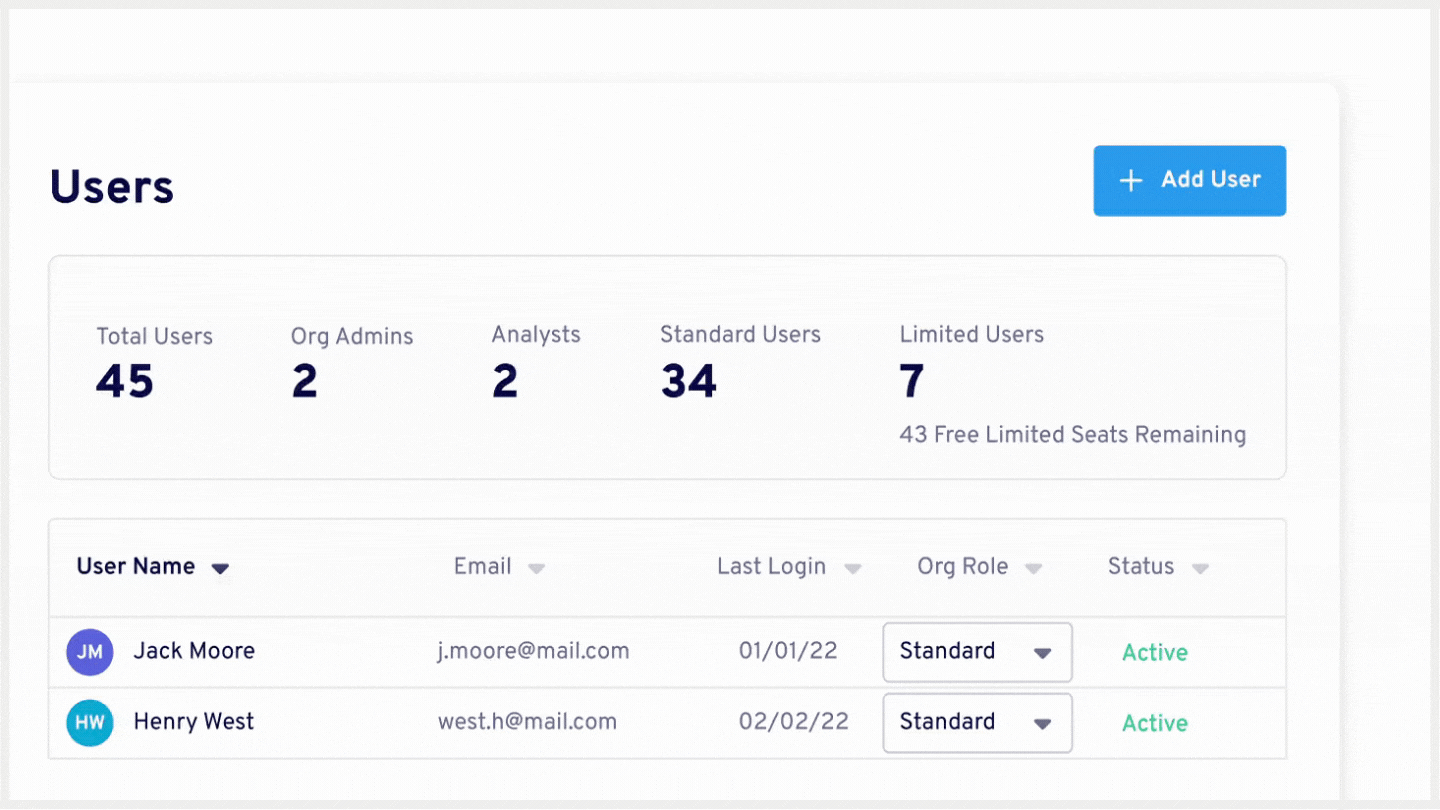Viewport: 1440px width, 810px height.
Task: Click the Add User button
Action: pyautogui.click(x=1189, y=181)
